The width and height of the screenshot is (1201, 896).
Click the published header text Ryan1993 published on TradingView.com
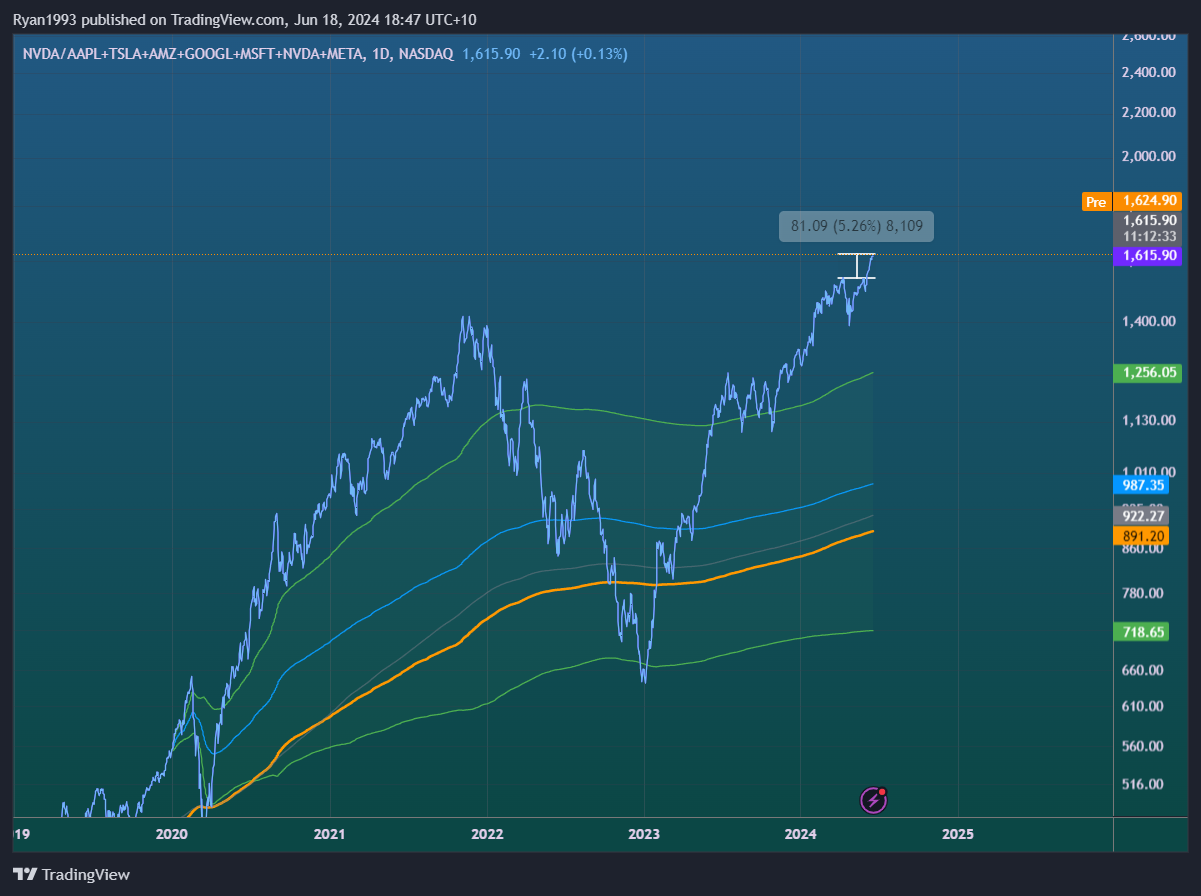(x=148, y=18)
